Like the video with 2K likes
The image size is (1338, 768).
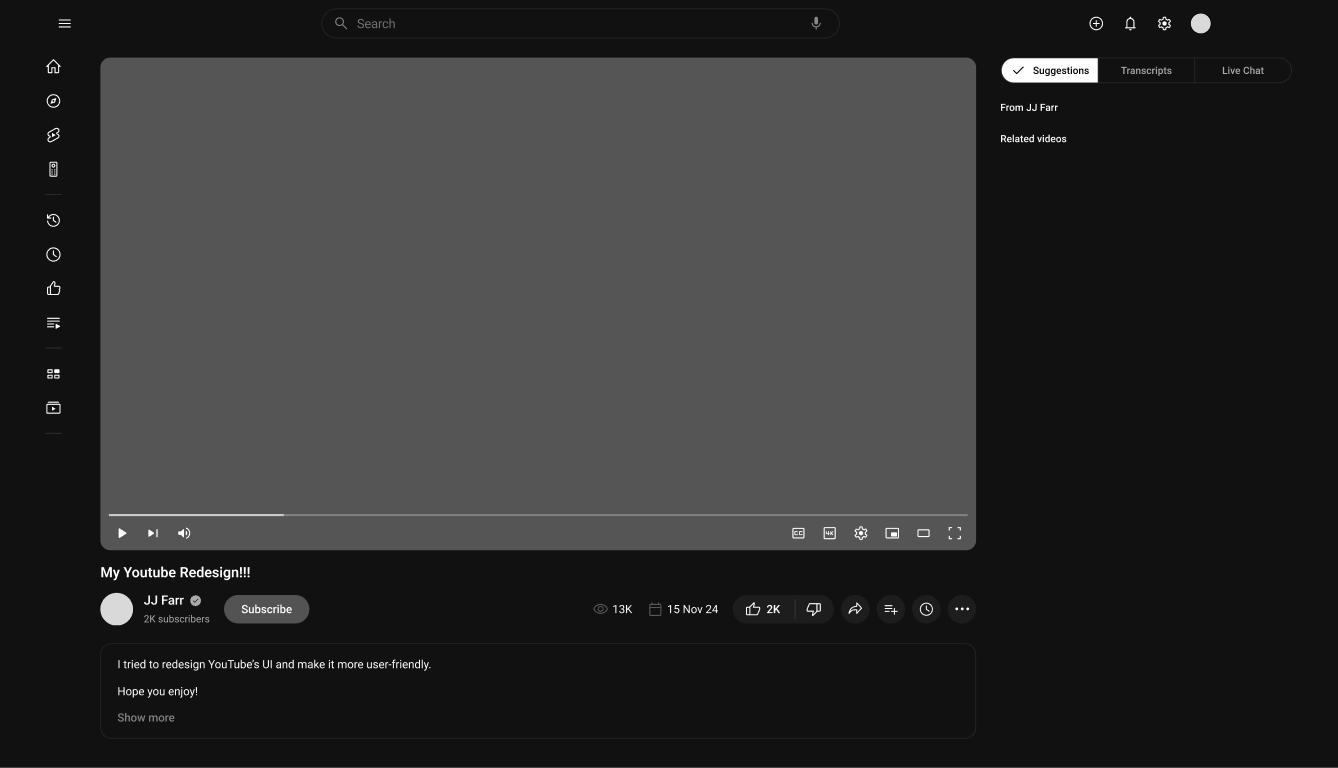point(764,609)
